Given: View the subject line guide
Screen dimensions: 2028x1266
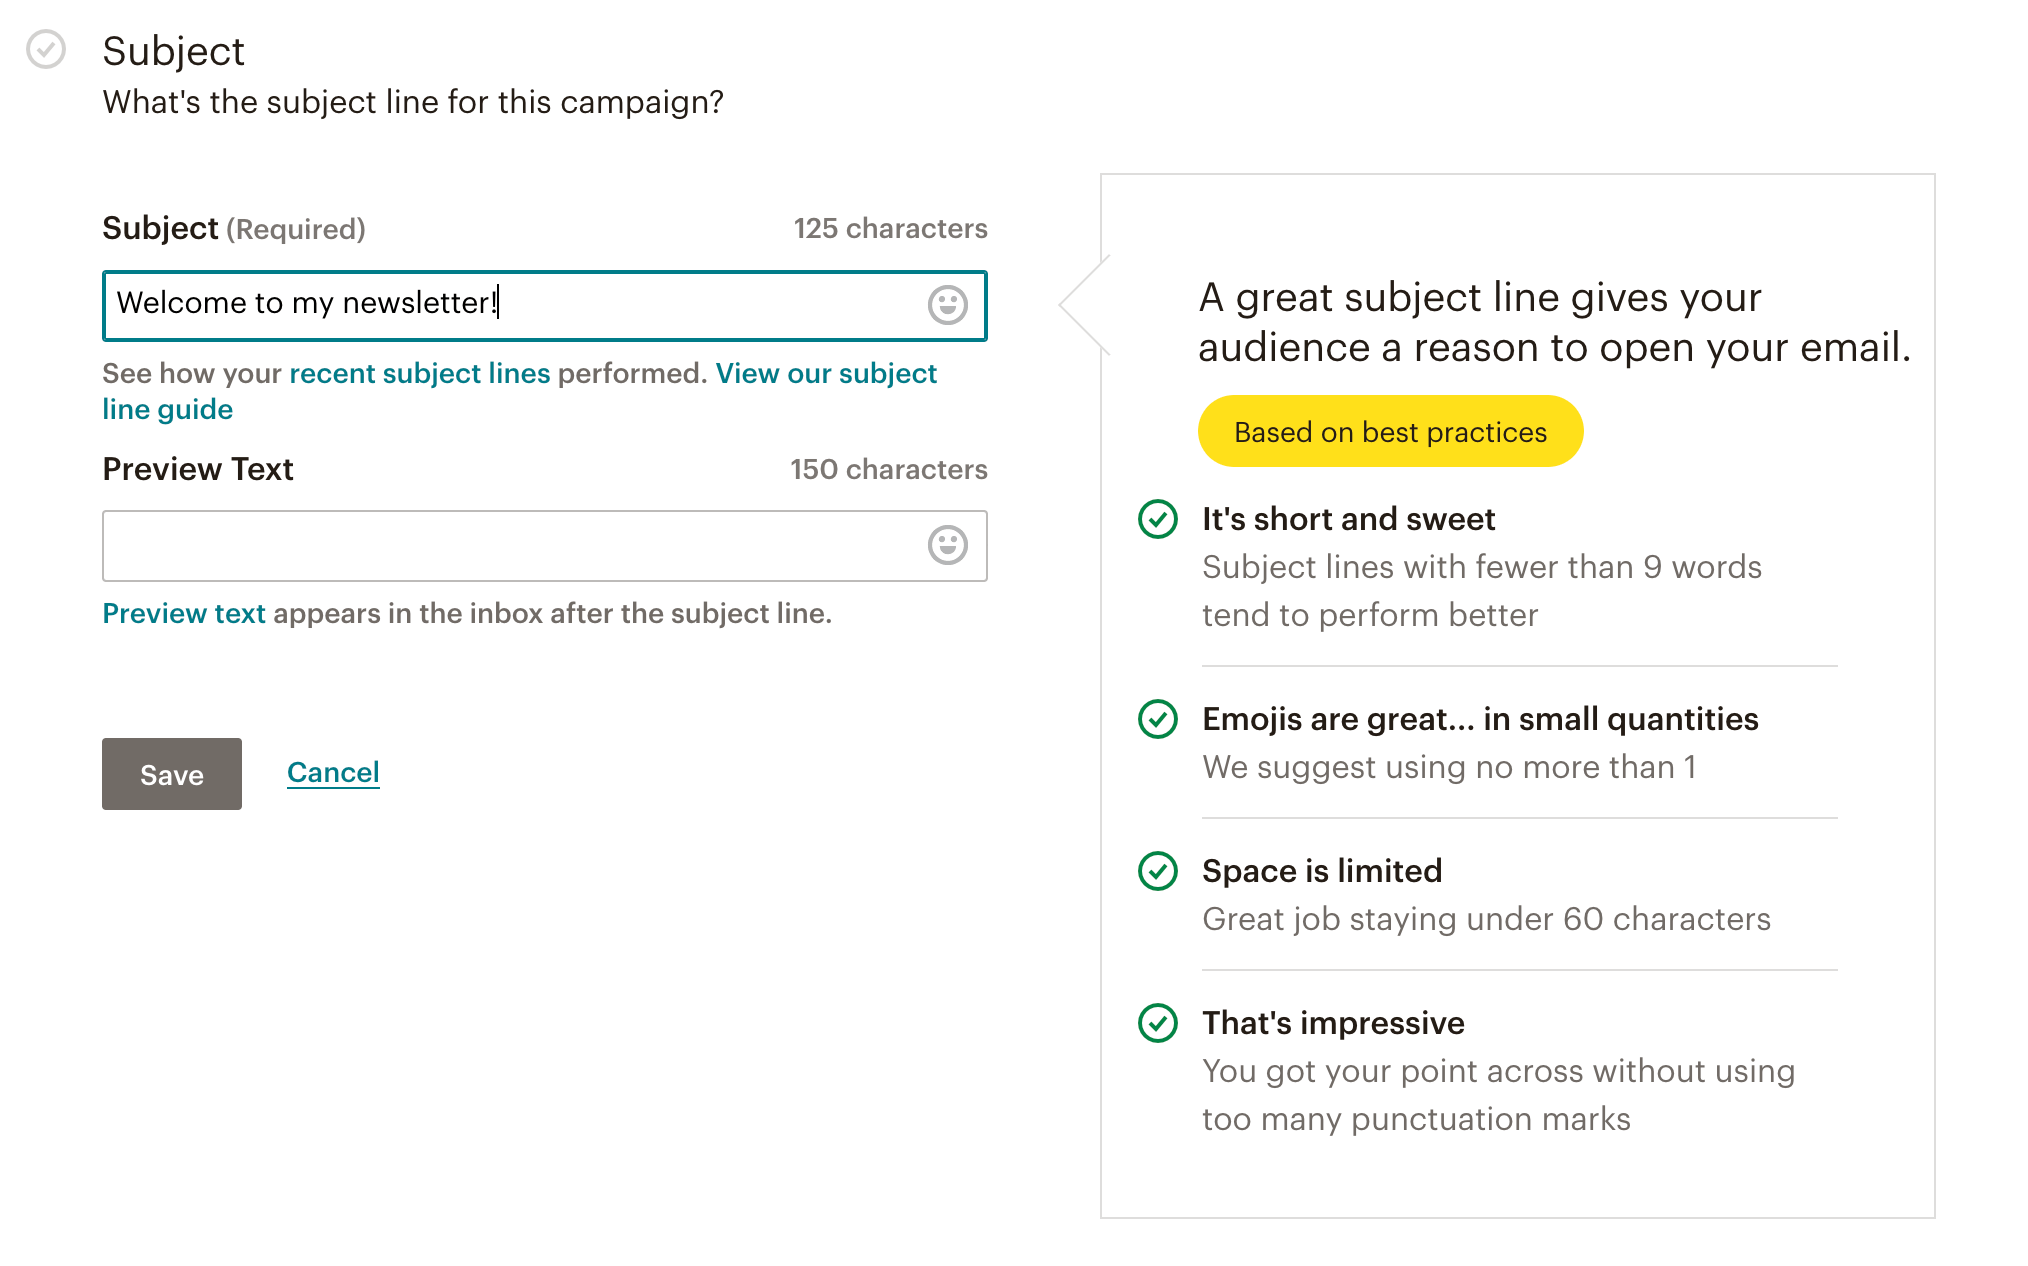Looking at the screenshot, I should 826,374.
